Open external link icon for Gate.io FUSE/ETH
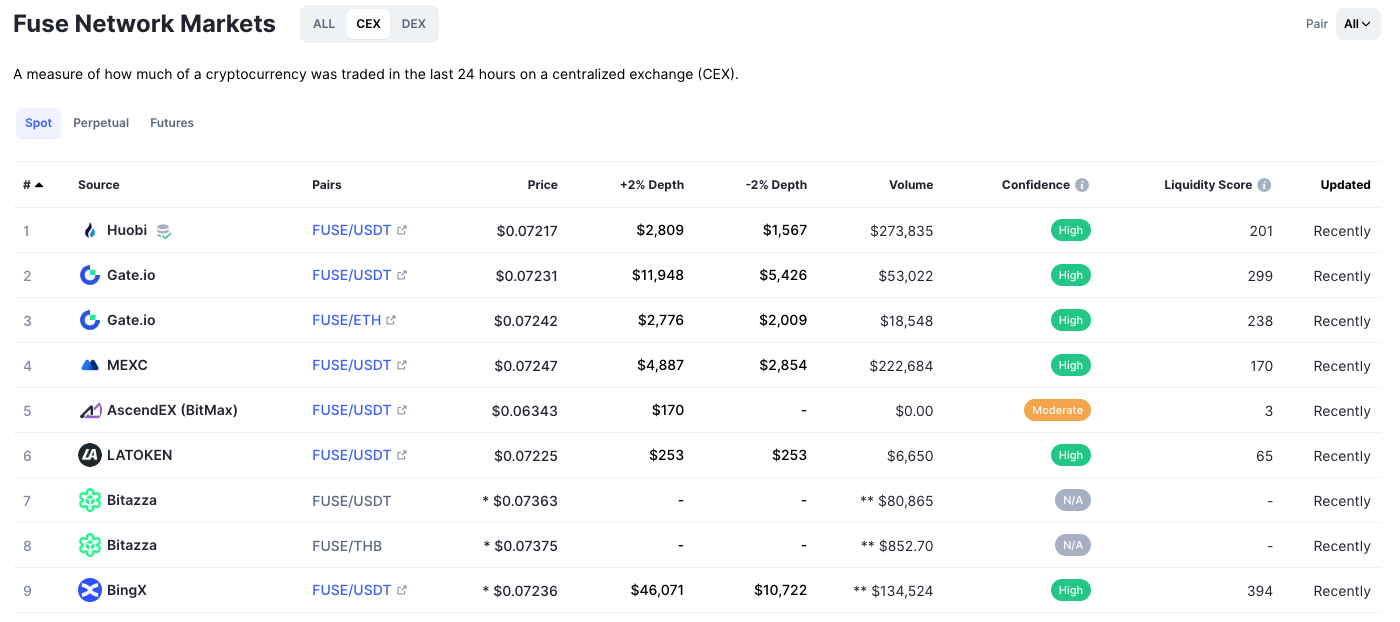1400x622 pixels. tap(391, 320)
